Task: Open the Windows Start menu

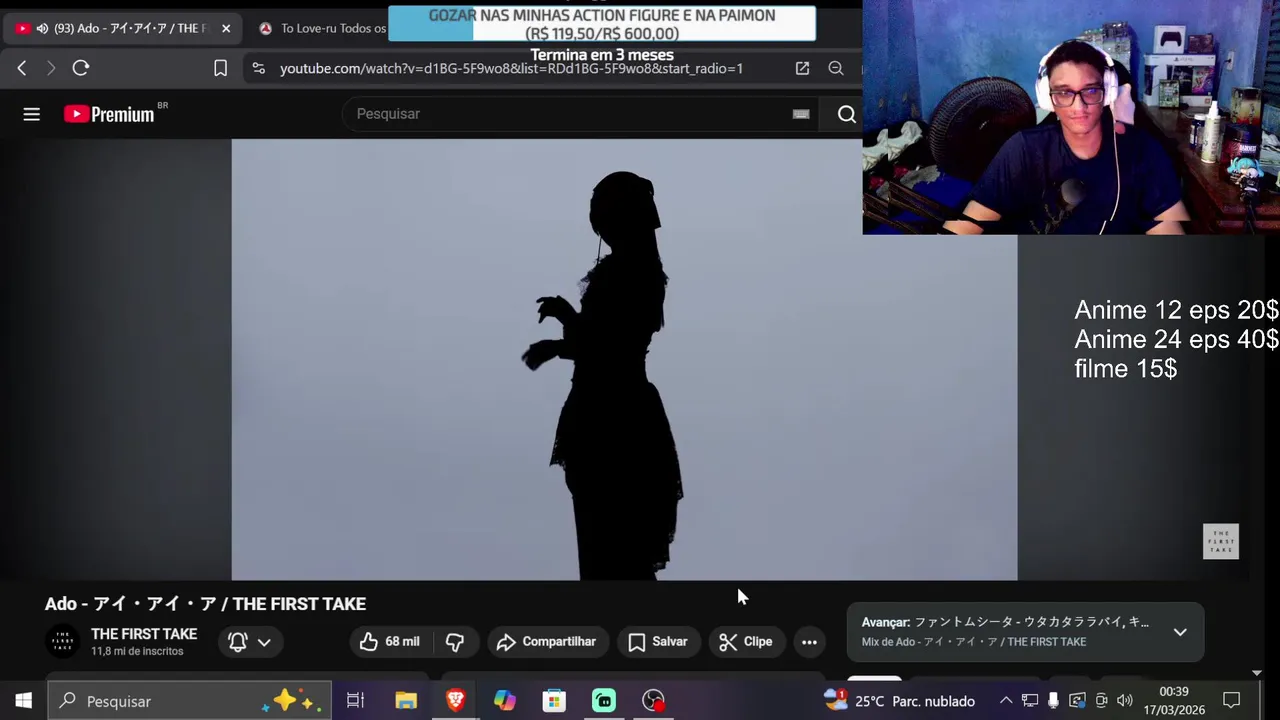Action: 24,701
